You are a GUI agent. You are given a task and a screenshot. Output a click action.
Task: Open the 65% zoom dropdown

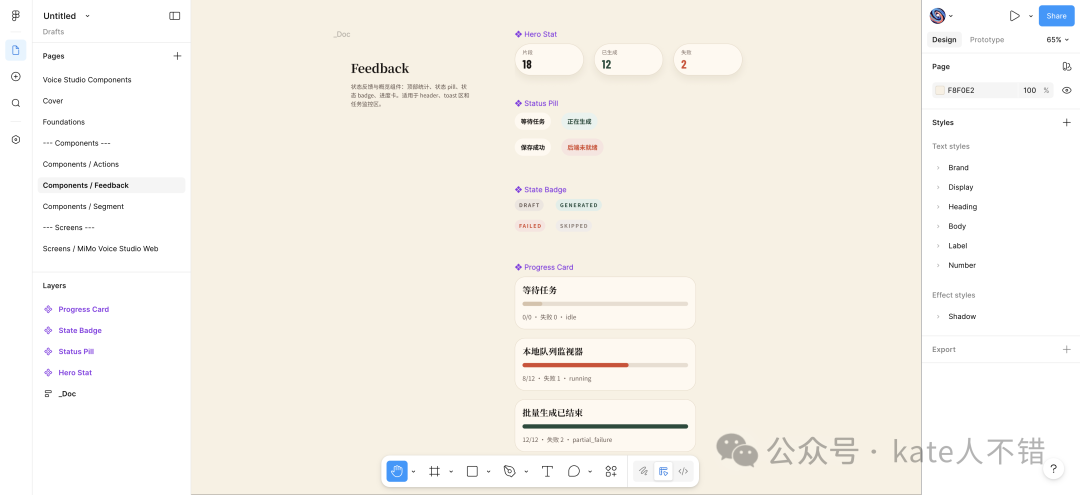pos(1058,40)
